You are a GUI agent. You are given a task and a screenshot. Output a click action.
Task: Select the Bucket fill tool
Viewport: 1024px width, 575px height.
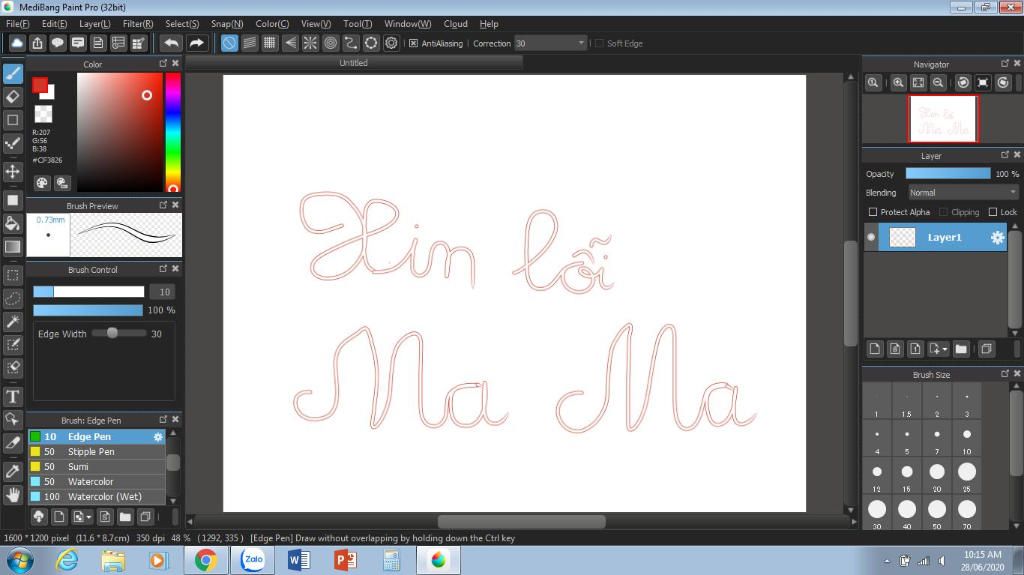[x=12, y=223]
